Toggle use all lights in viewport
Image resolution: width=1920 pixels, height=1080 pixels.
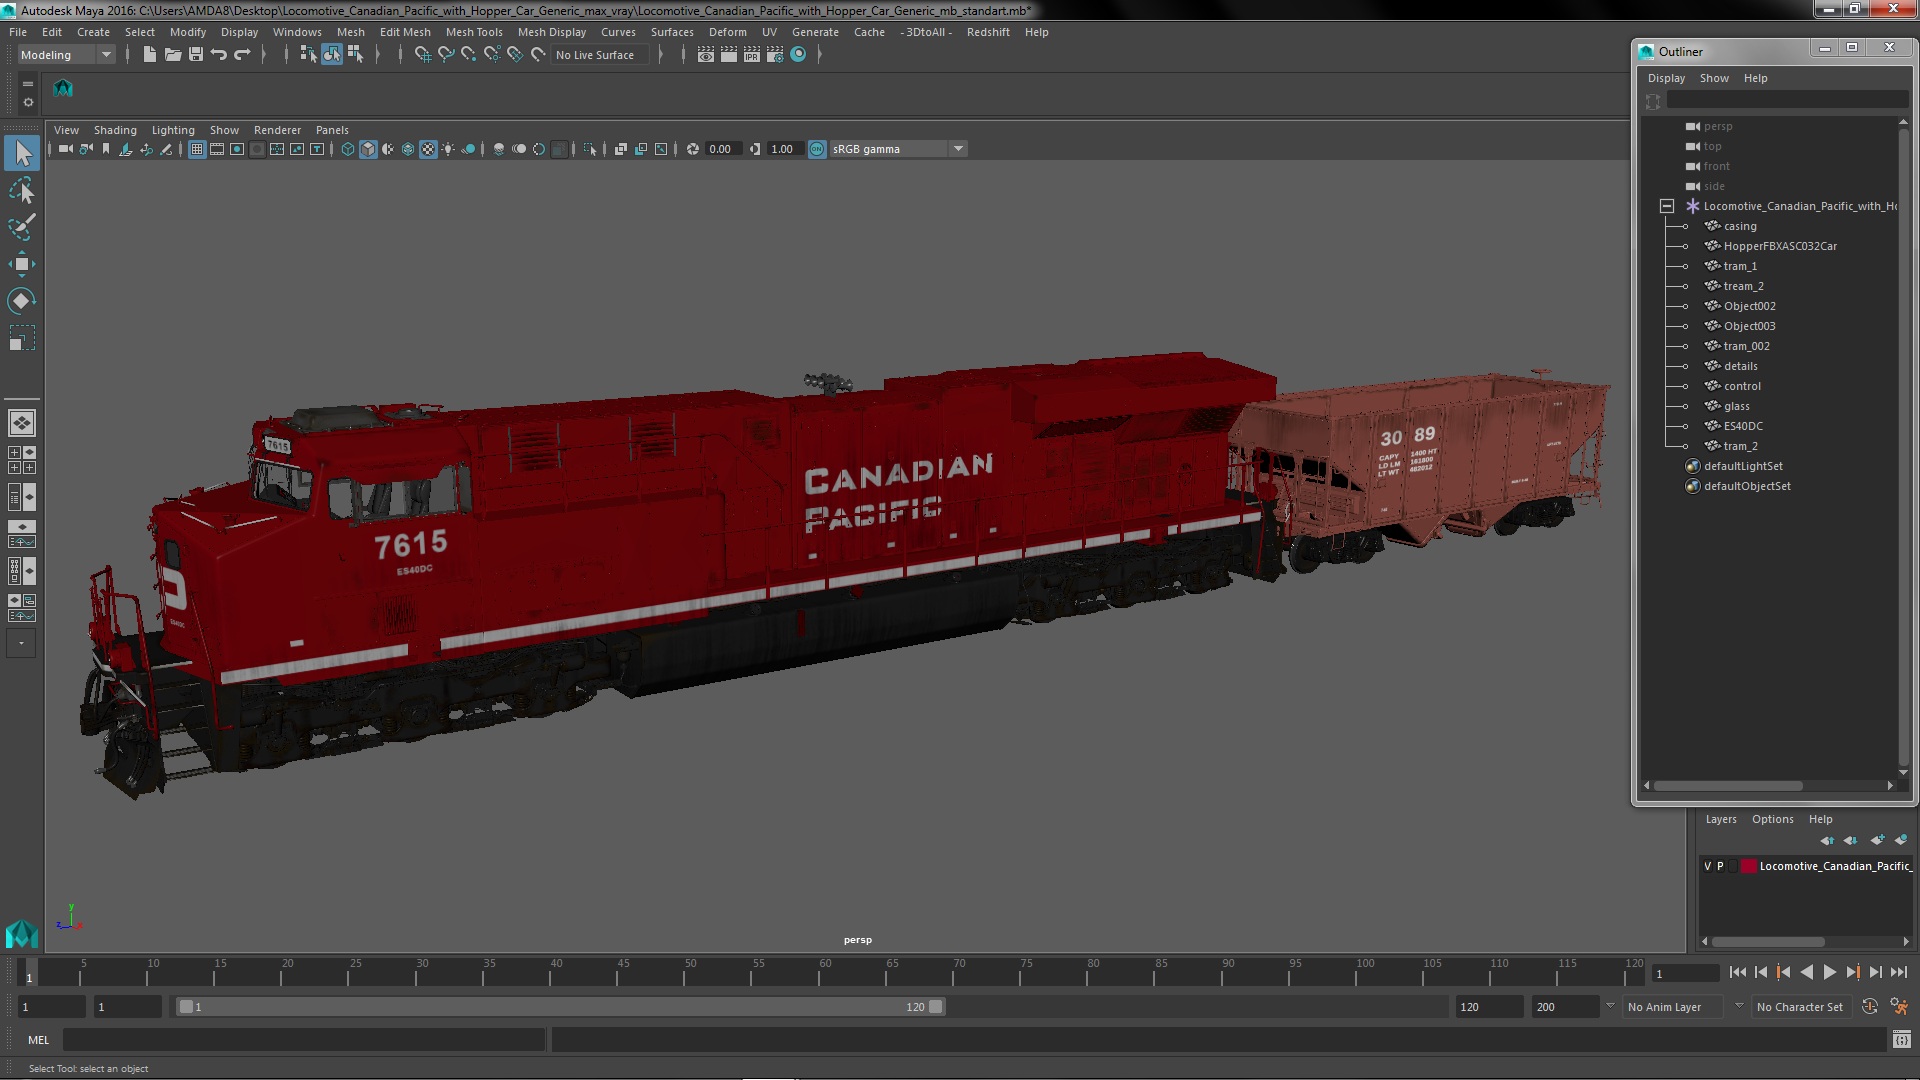[x=448, y=149]
